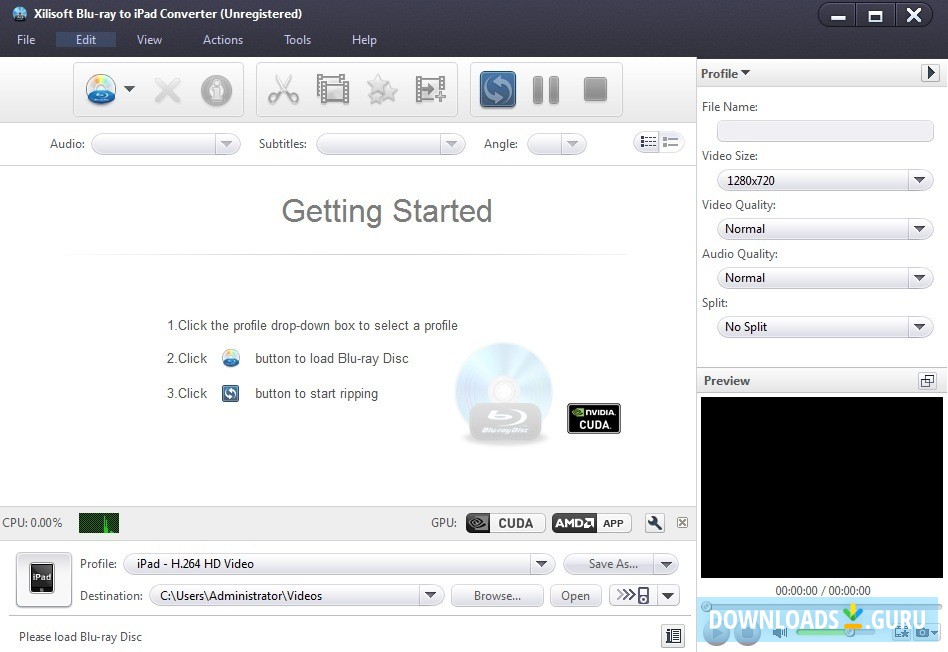The width and height of the screenshot is (948, 652).
Task: Open the CUDA GPU acceleration toggle
Action: point(504,522)
